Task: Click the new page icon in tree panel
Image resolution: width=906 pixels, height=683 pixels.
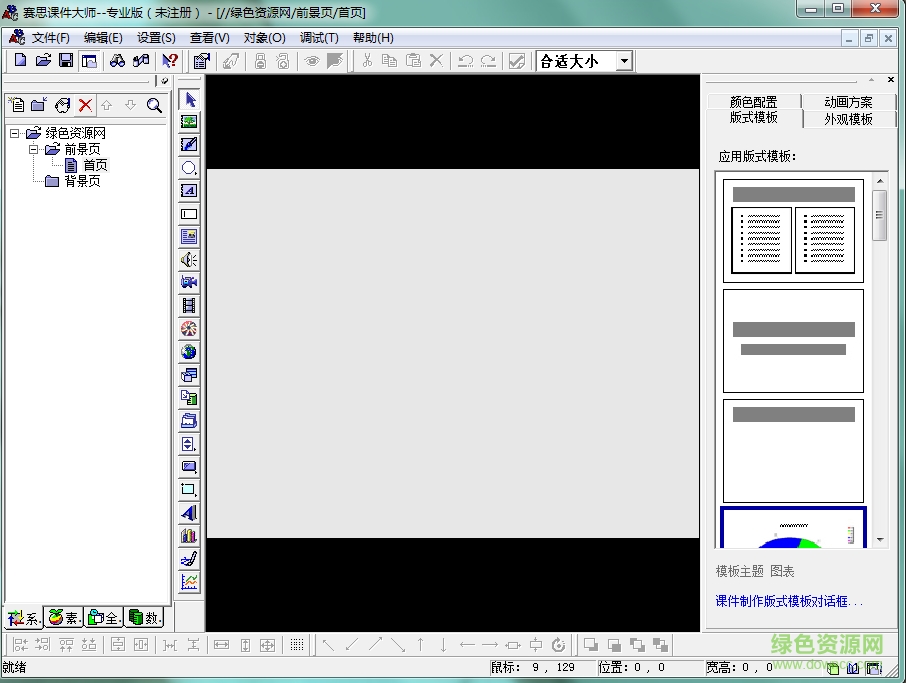Action: (17, 105)
